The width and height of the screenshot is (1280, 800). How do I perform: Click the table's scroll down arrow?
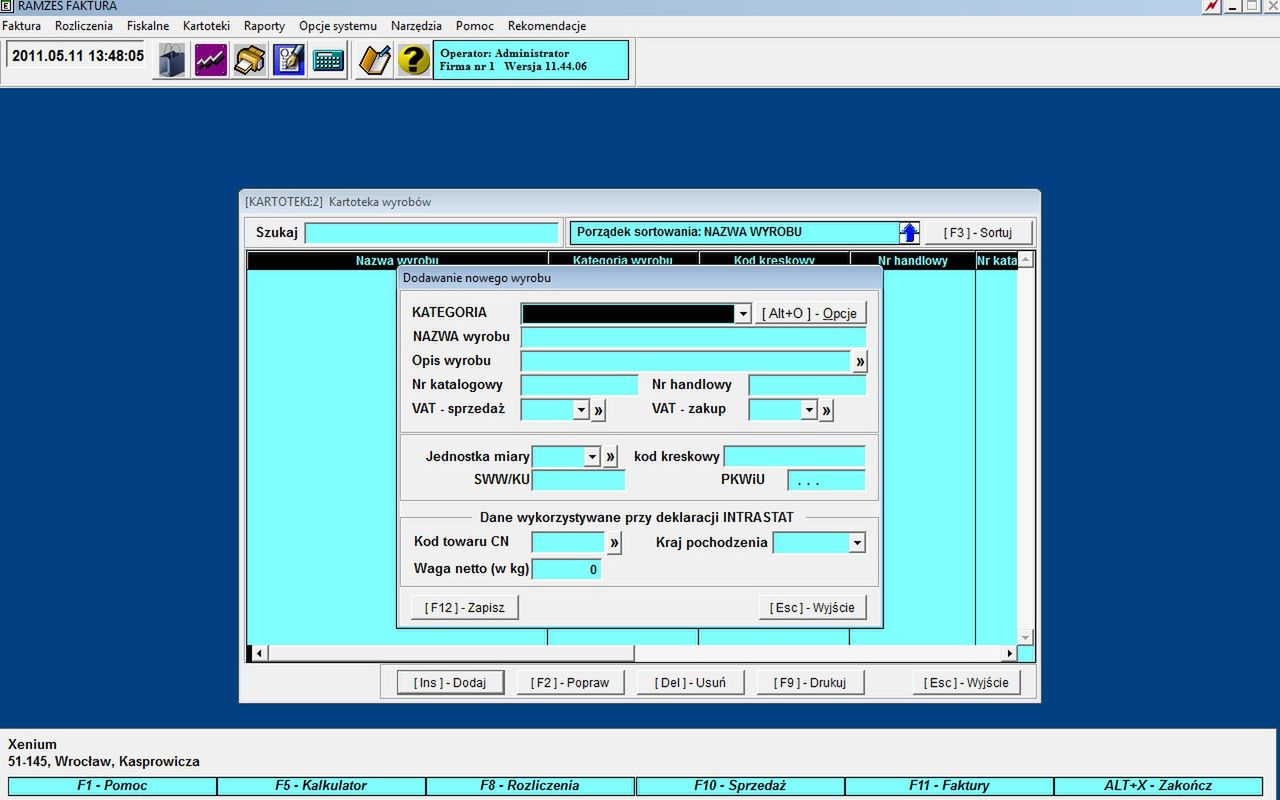coord(1025,637)
